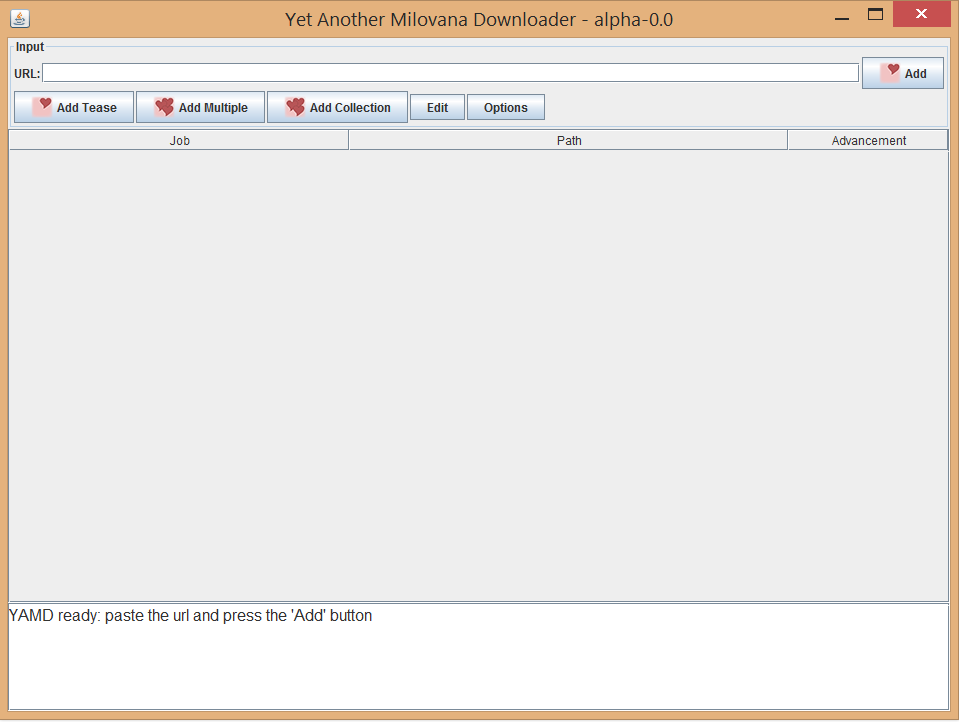Image resolution: width=959 pixels, height=722 pixels.
Task: Click the Advancement column header
Action: point(868,141)
